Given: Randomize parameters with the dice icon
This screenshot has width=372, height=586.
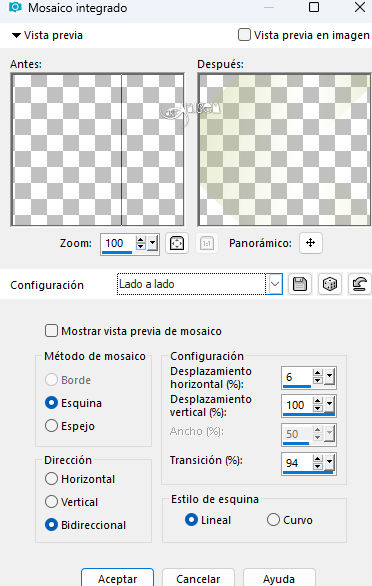Looking at the screenshot, I should (329, 284).
